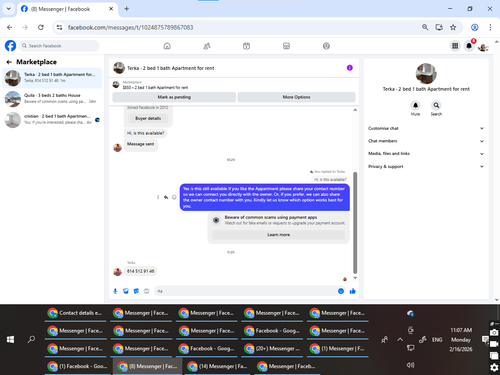Reload the page
The height and width of the screenshot is (375, 500).
pyautogui.click(x=41, y=27)
